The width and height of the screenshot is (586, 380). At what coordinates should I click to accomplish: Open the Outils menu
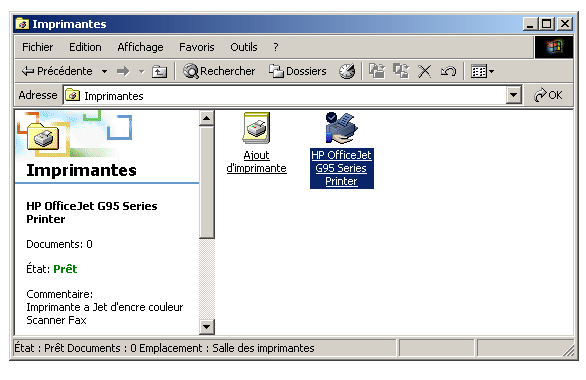coord(244,47)
